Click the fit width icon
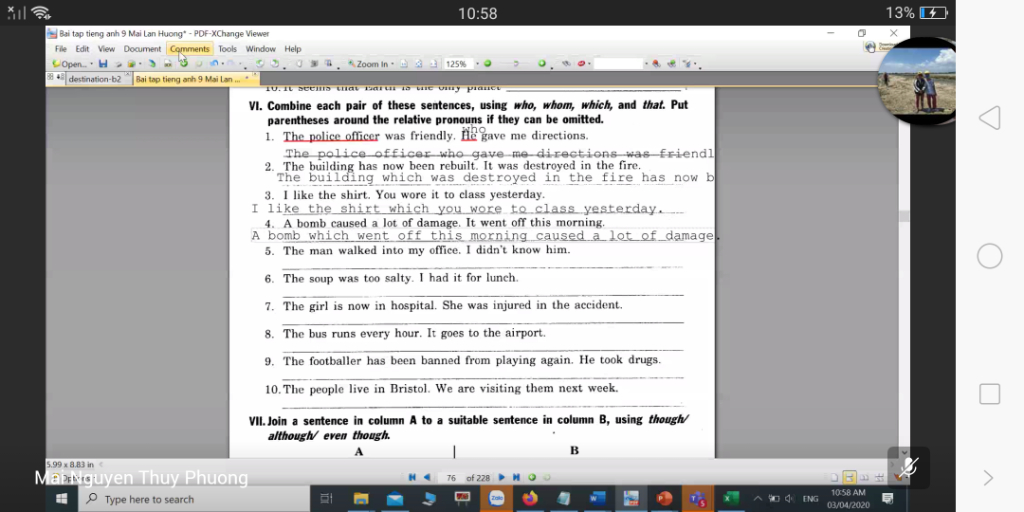 (434, 64)
